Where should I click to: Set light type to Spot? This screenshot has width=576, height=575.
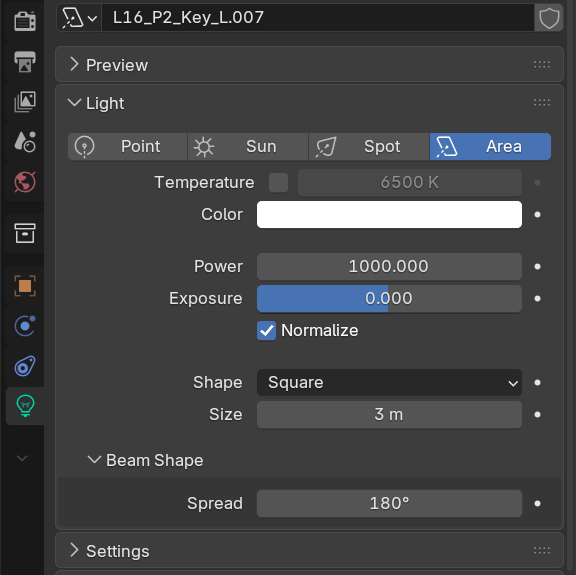[369, 147]
